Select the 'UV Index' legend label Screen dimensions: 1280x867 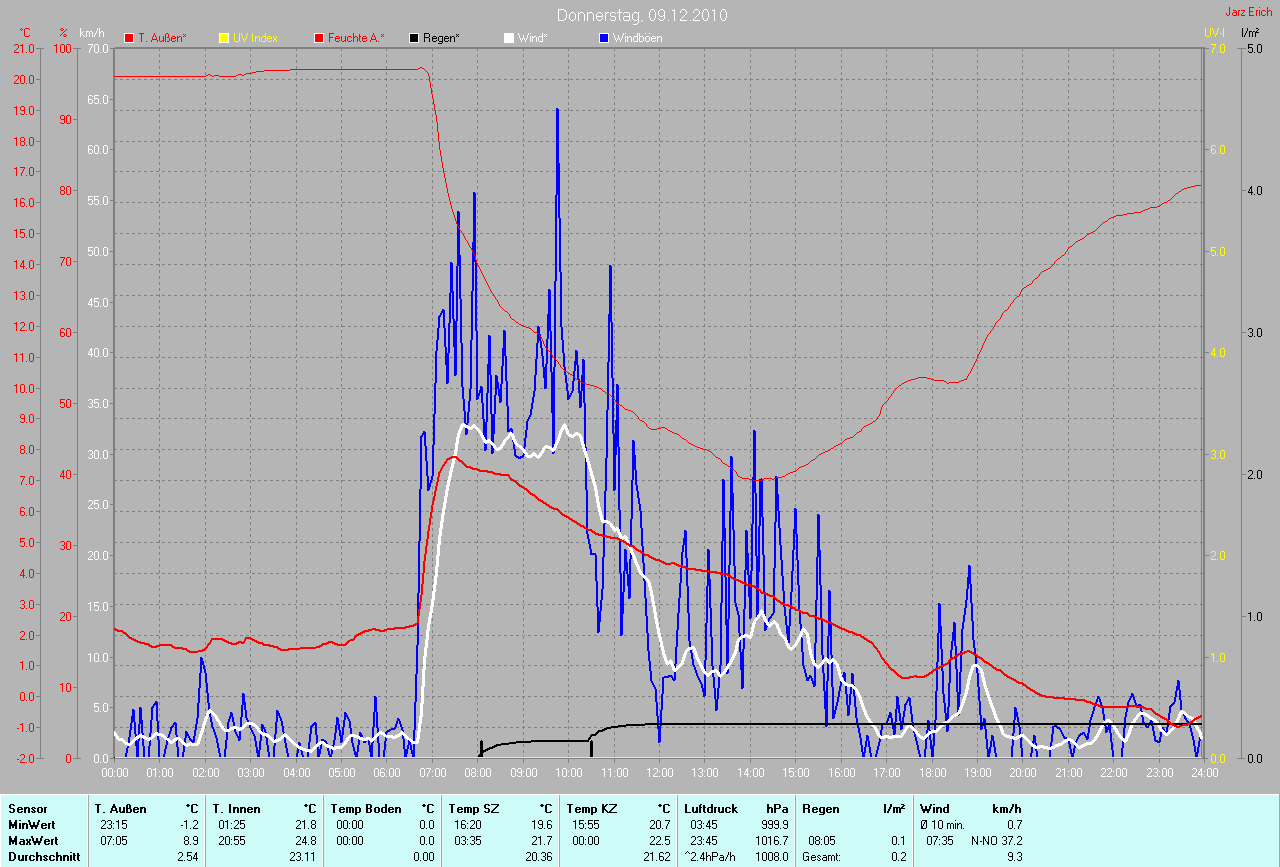tap(255, 38)
